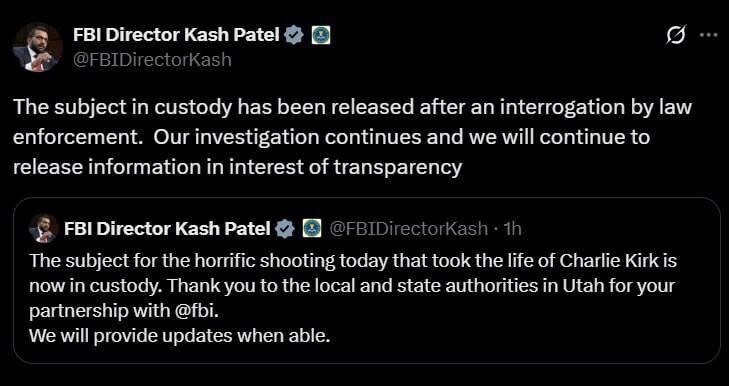Click the 'We will provide updates when able' line
Image resolution: width=729 pixels, height=386 pixels.
coord(179,336)
